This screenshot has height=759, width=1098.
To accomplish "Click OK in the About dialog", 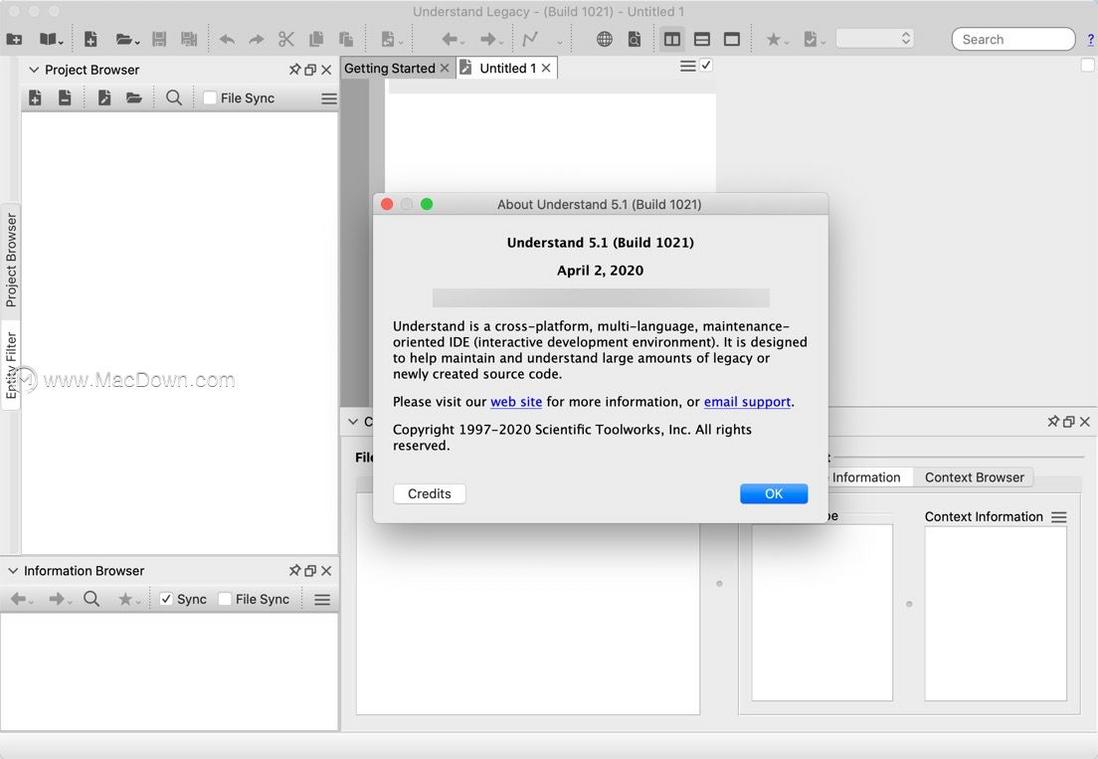I will tap(774, 494).
